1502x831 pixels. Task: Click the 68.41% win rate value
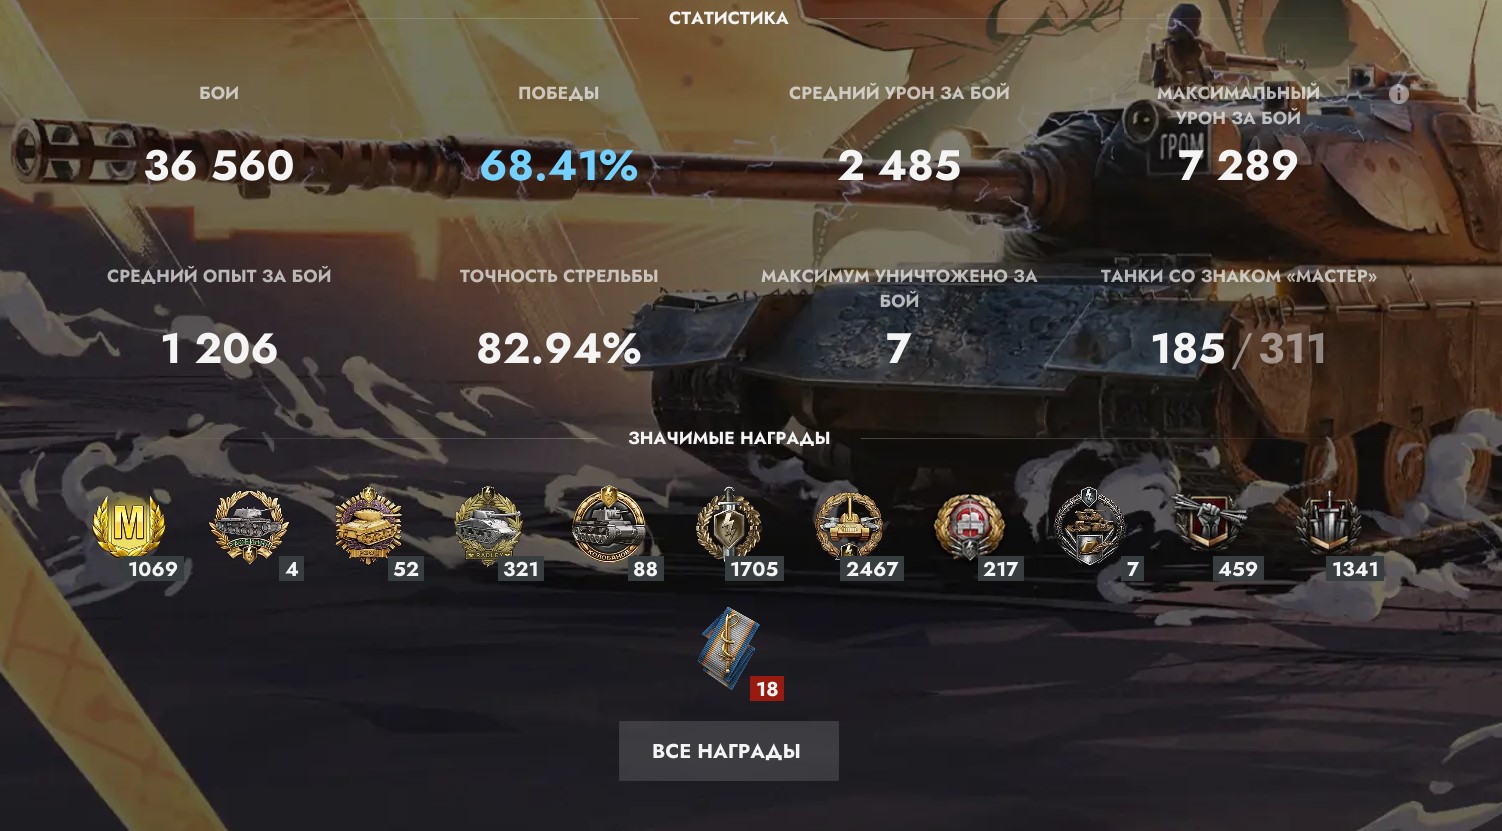click(559, 165)
